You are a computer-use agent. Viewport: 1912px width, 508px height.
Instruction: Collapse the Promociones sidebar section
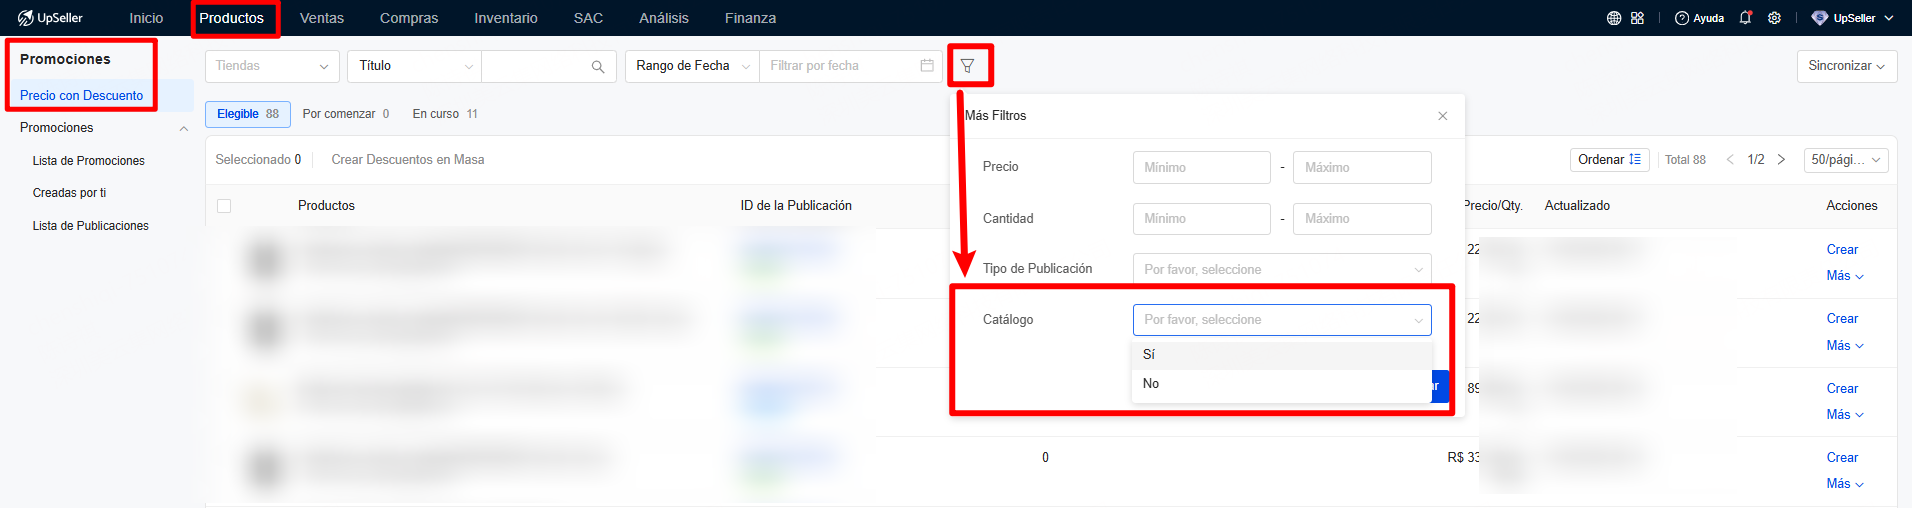(183, 128)
